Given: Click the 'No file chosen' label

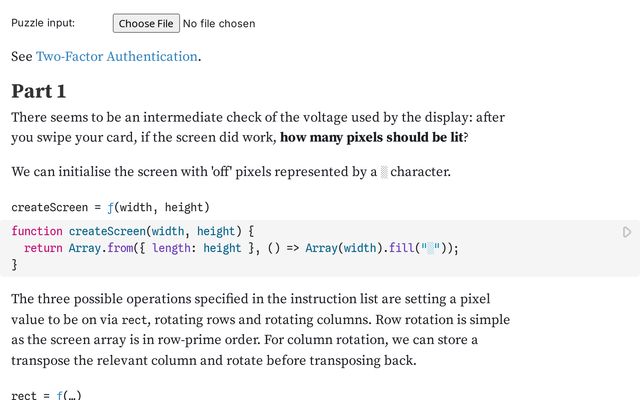Looking at the screenshot, I should point(219,23).
